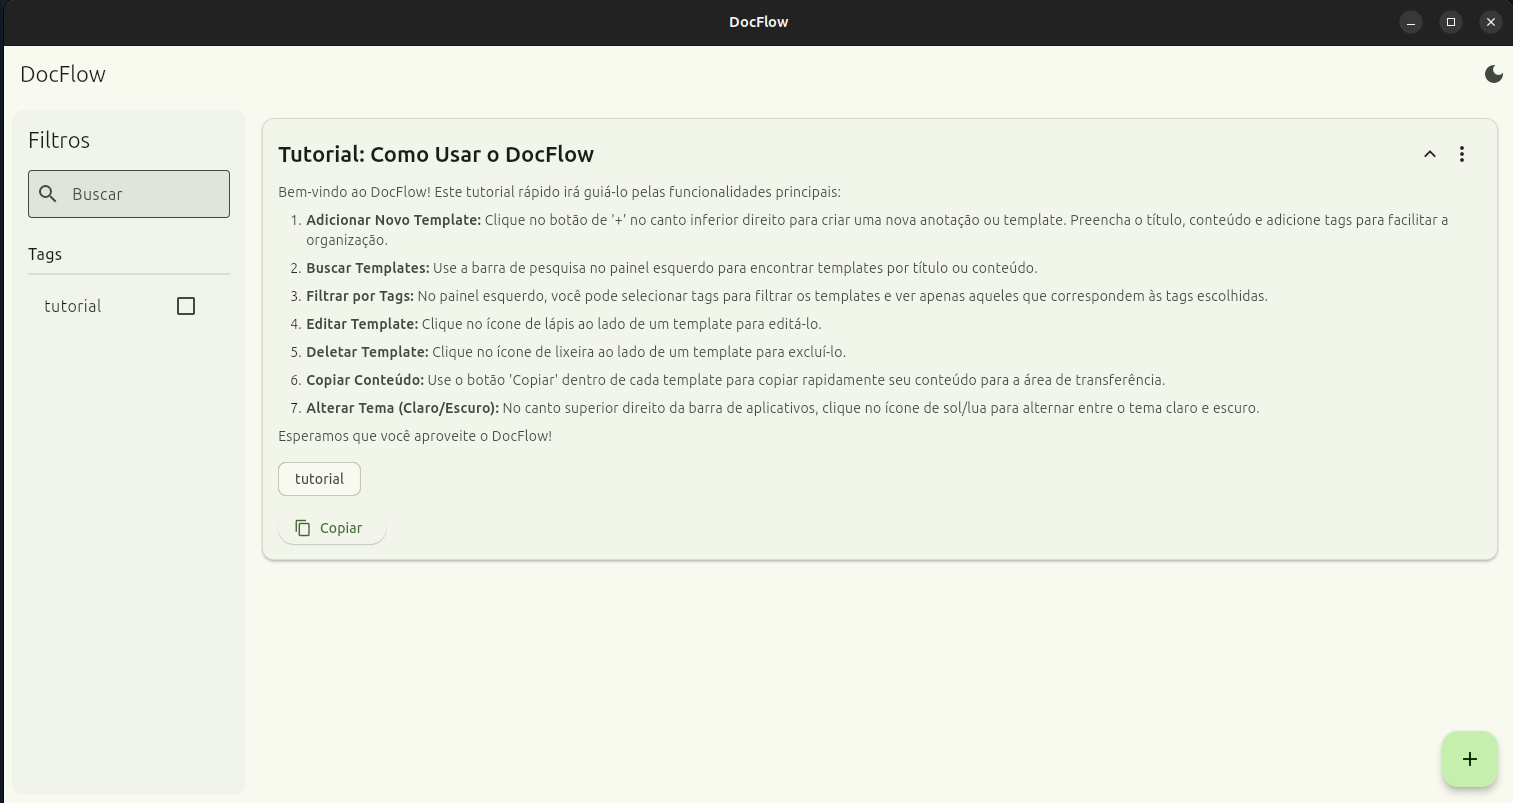
Task: Click the tutorial tag chip on the card
Action: point(319,478)
